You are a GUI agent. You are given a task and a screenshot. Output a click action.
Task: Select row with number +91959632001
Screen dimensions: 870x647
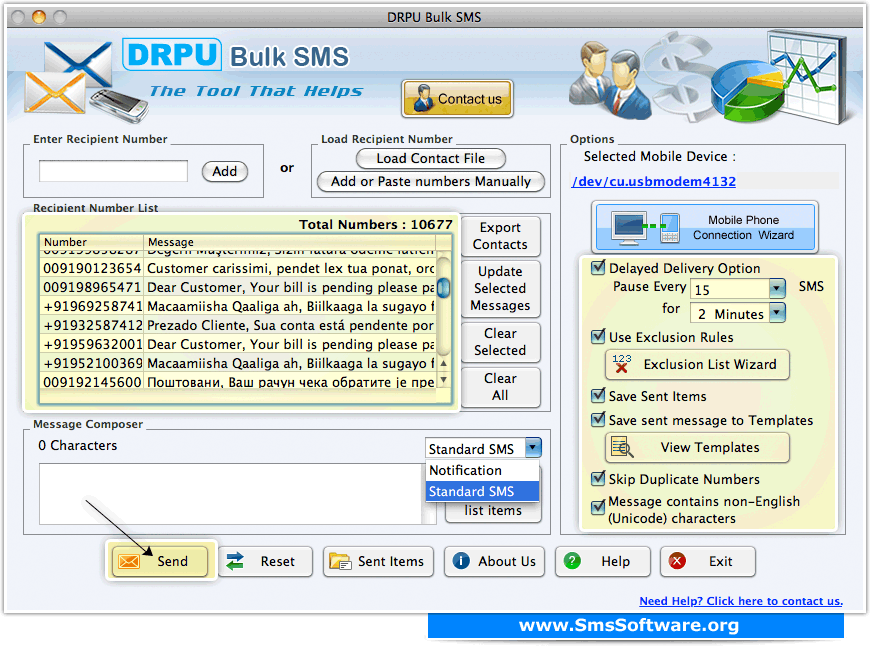(239, 344)
